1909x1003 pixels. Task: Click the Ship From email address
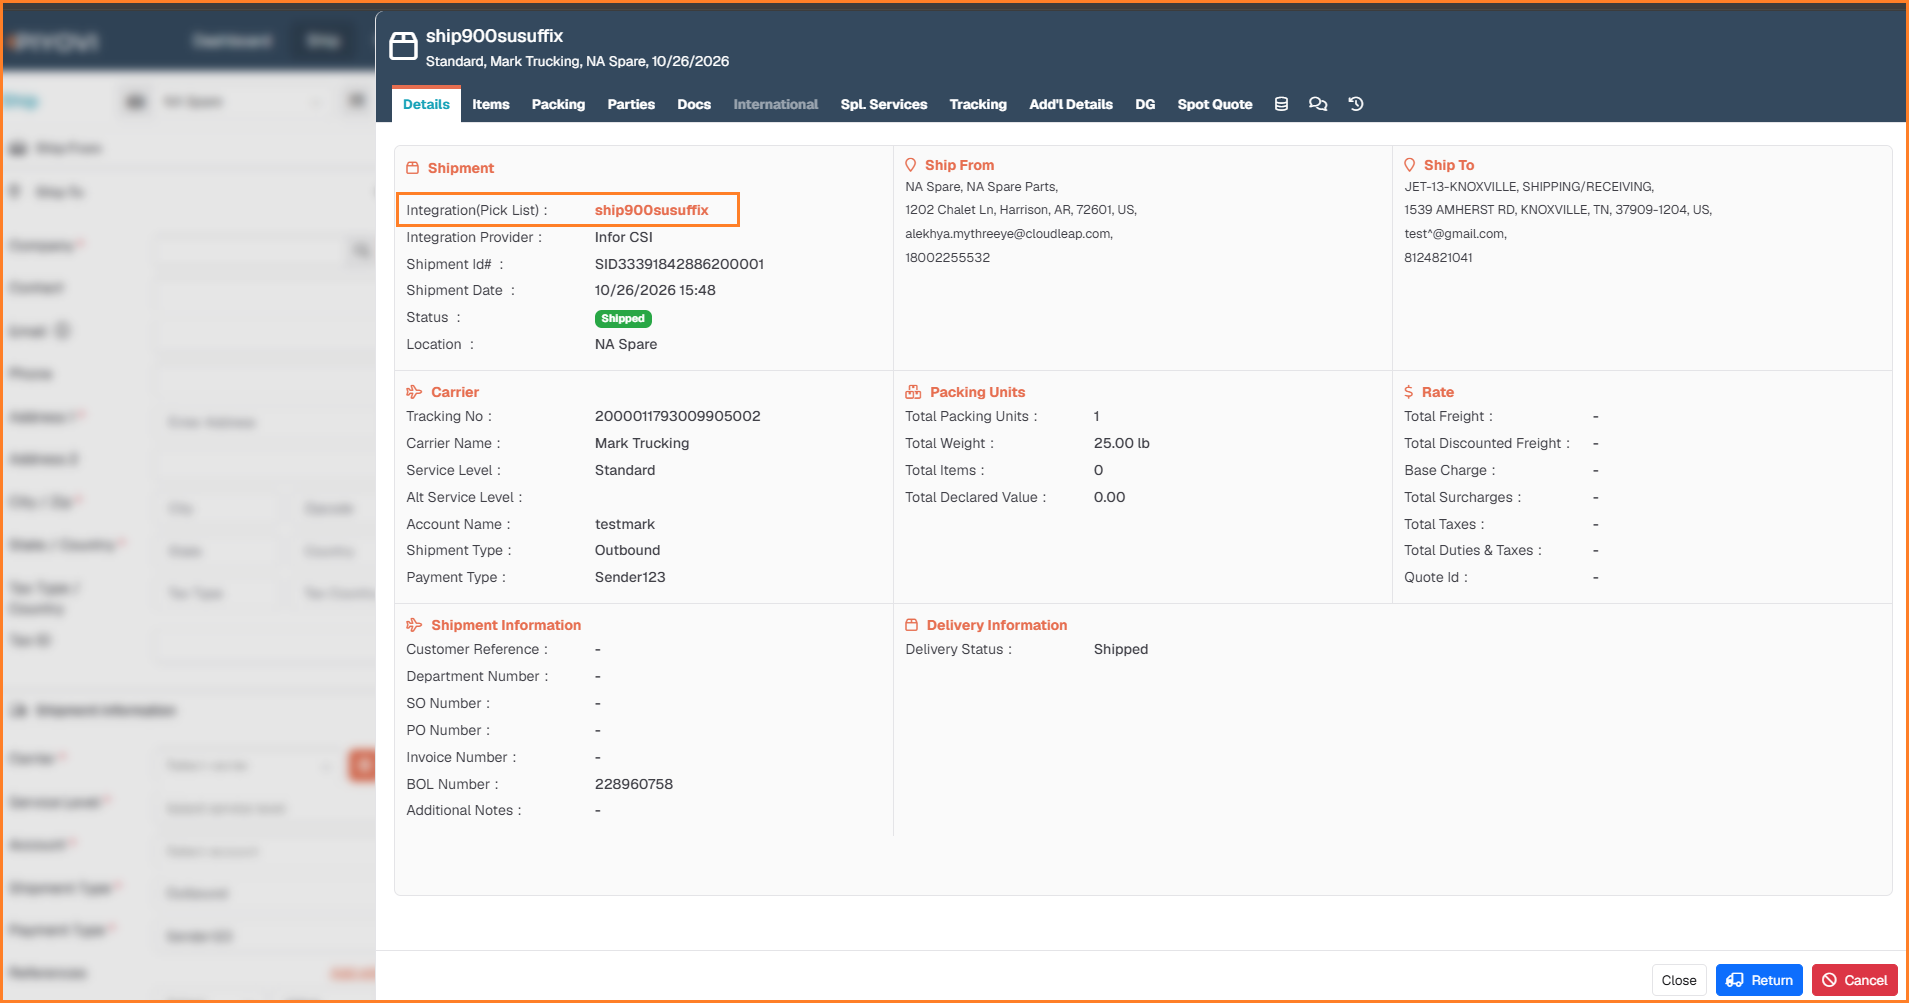(x=1009, y=234)
